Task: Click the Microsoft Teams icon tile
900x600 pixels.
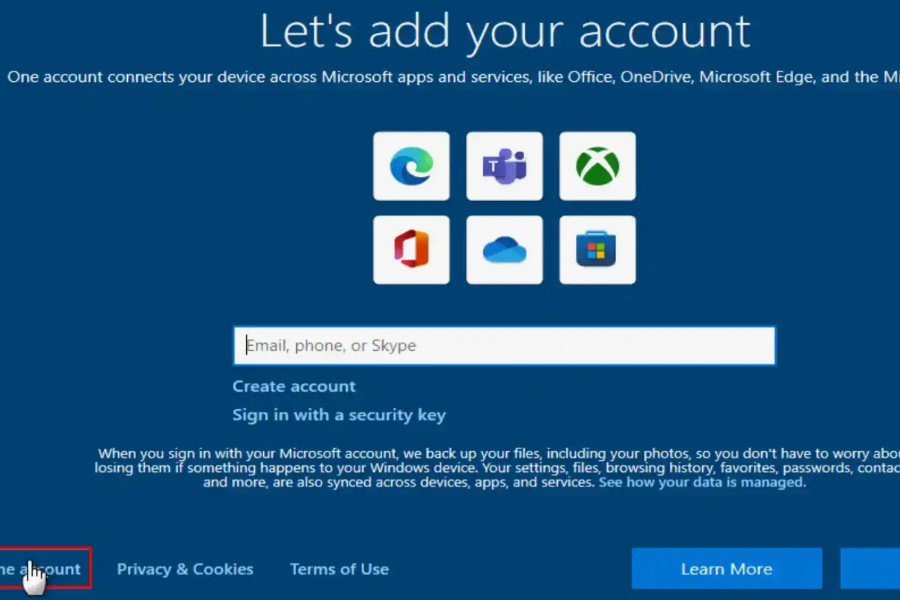Action: click(x=504, y=166)
